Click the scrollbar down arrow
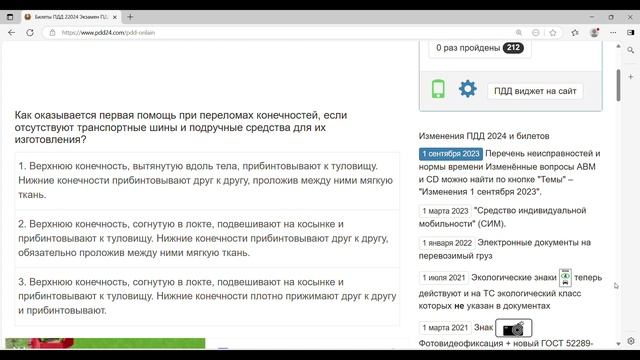This screenshot has width=640, height=360. (x=618, y=344)
